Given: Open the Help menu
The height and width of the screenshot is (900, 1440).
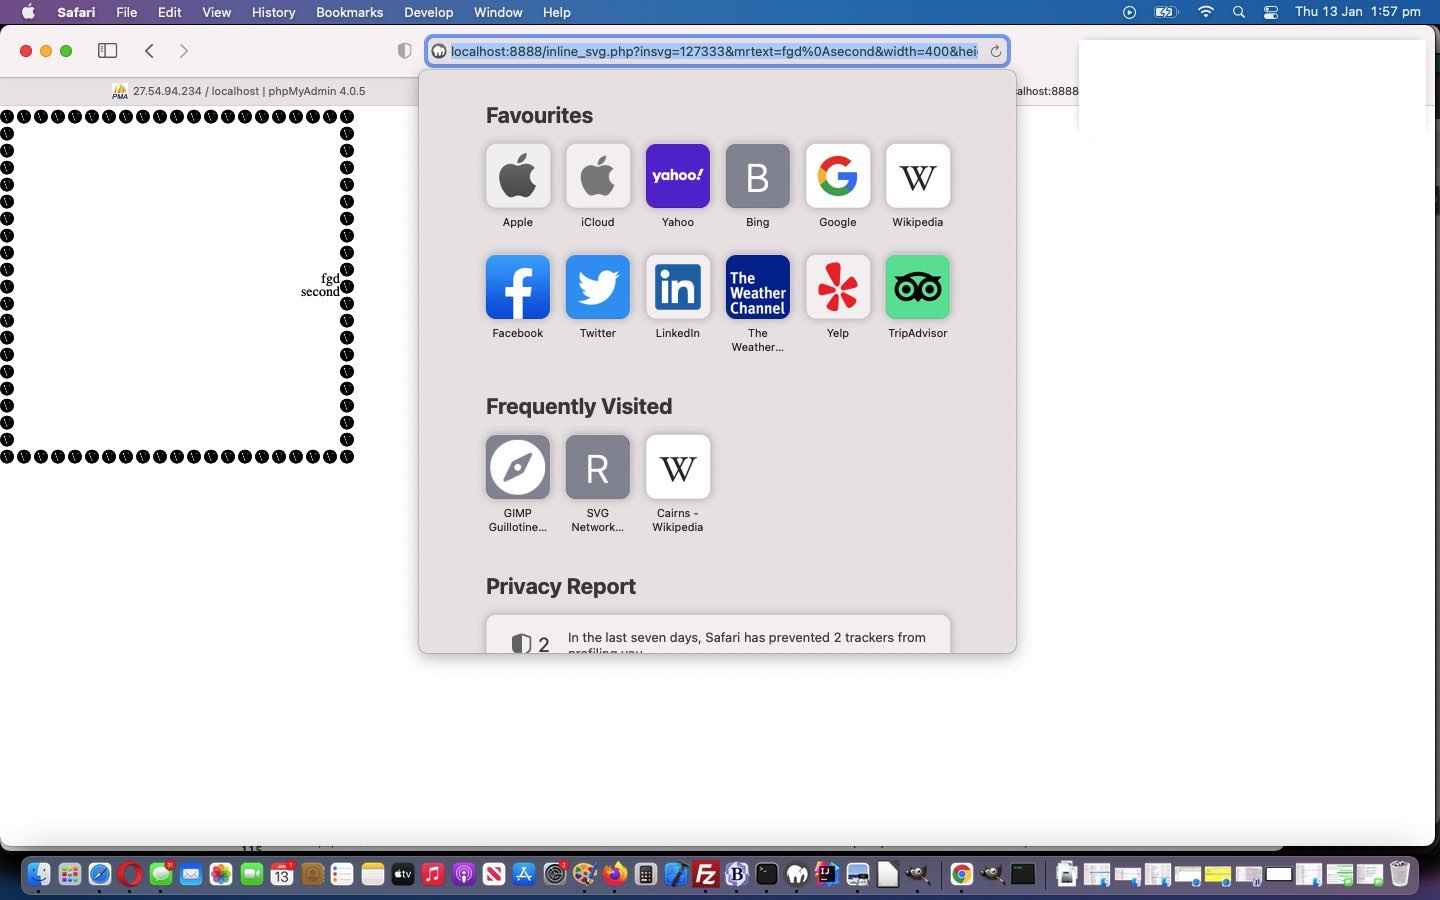Looking at the screenshot, I should pyautogui.click(x=556, y=12).
